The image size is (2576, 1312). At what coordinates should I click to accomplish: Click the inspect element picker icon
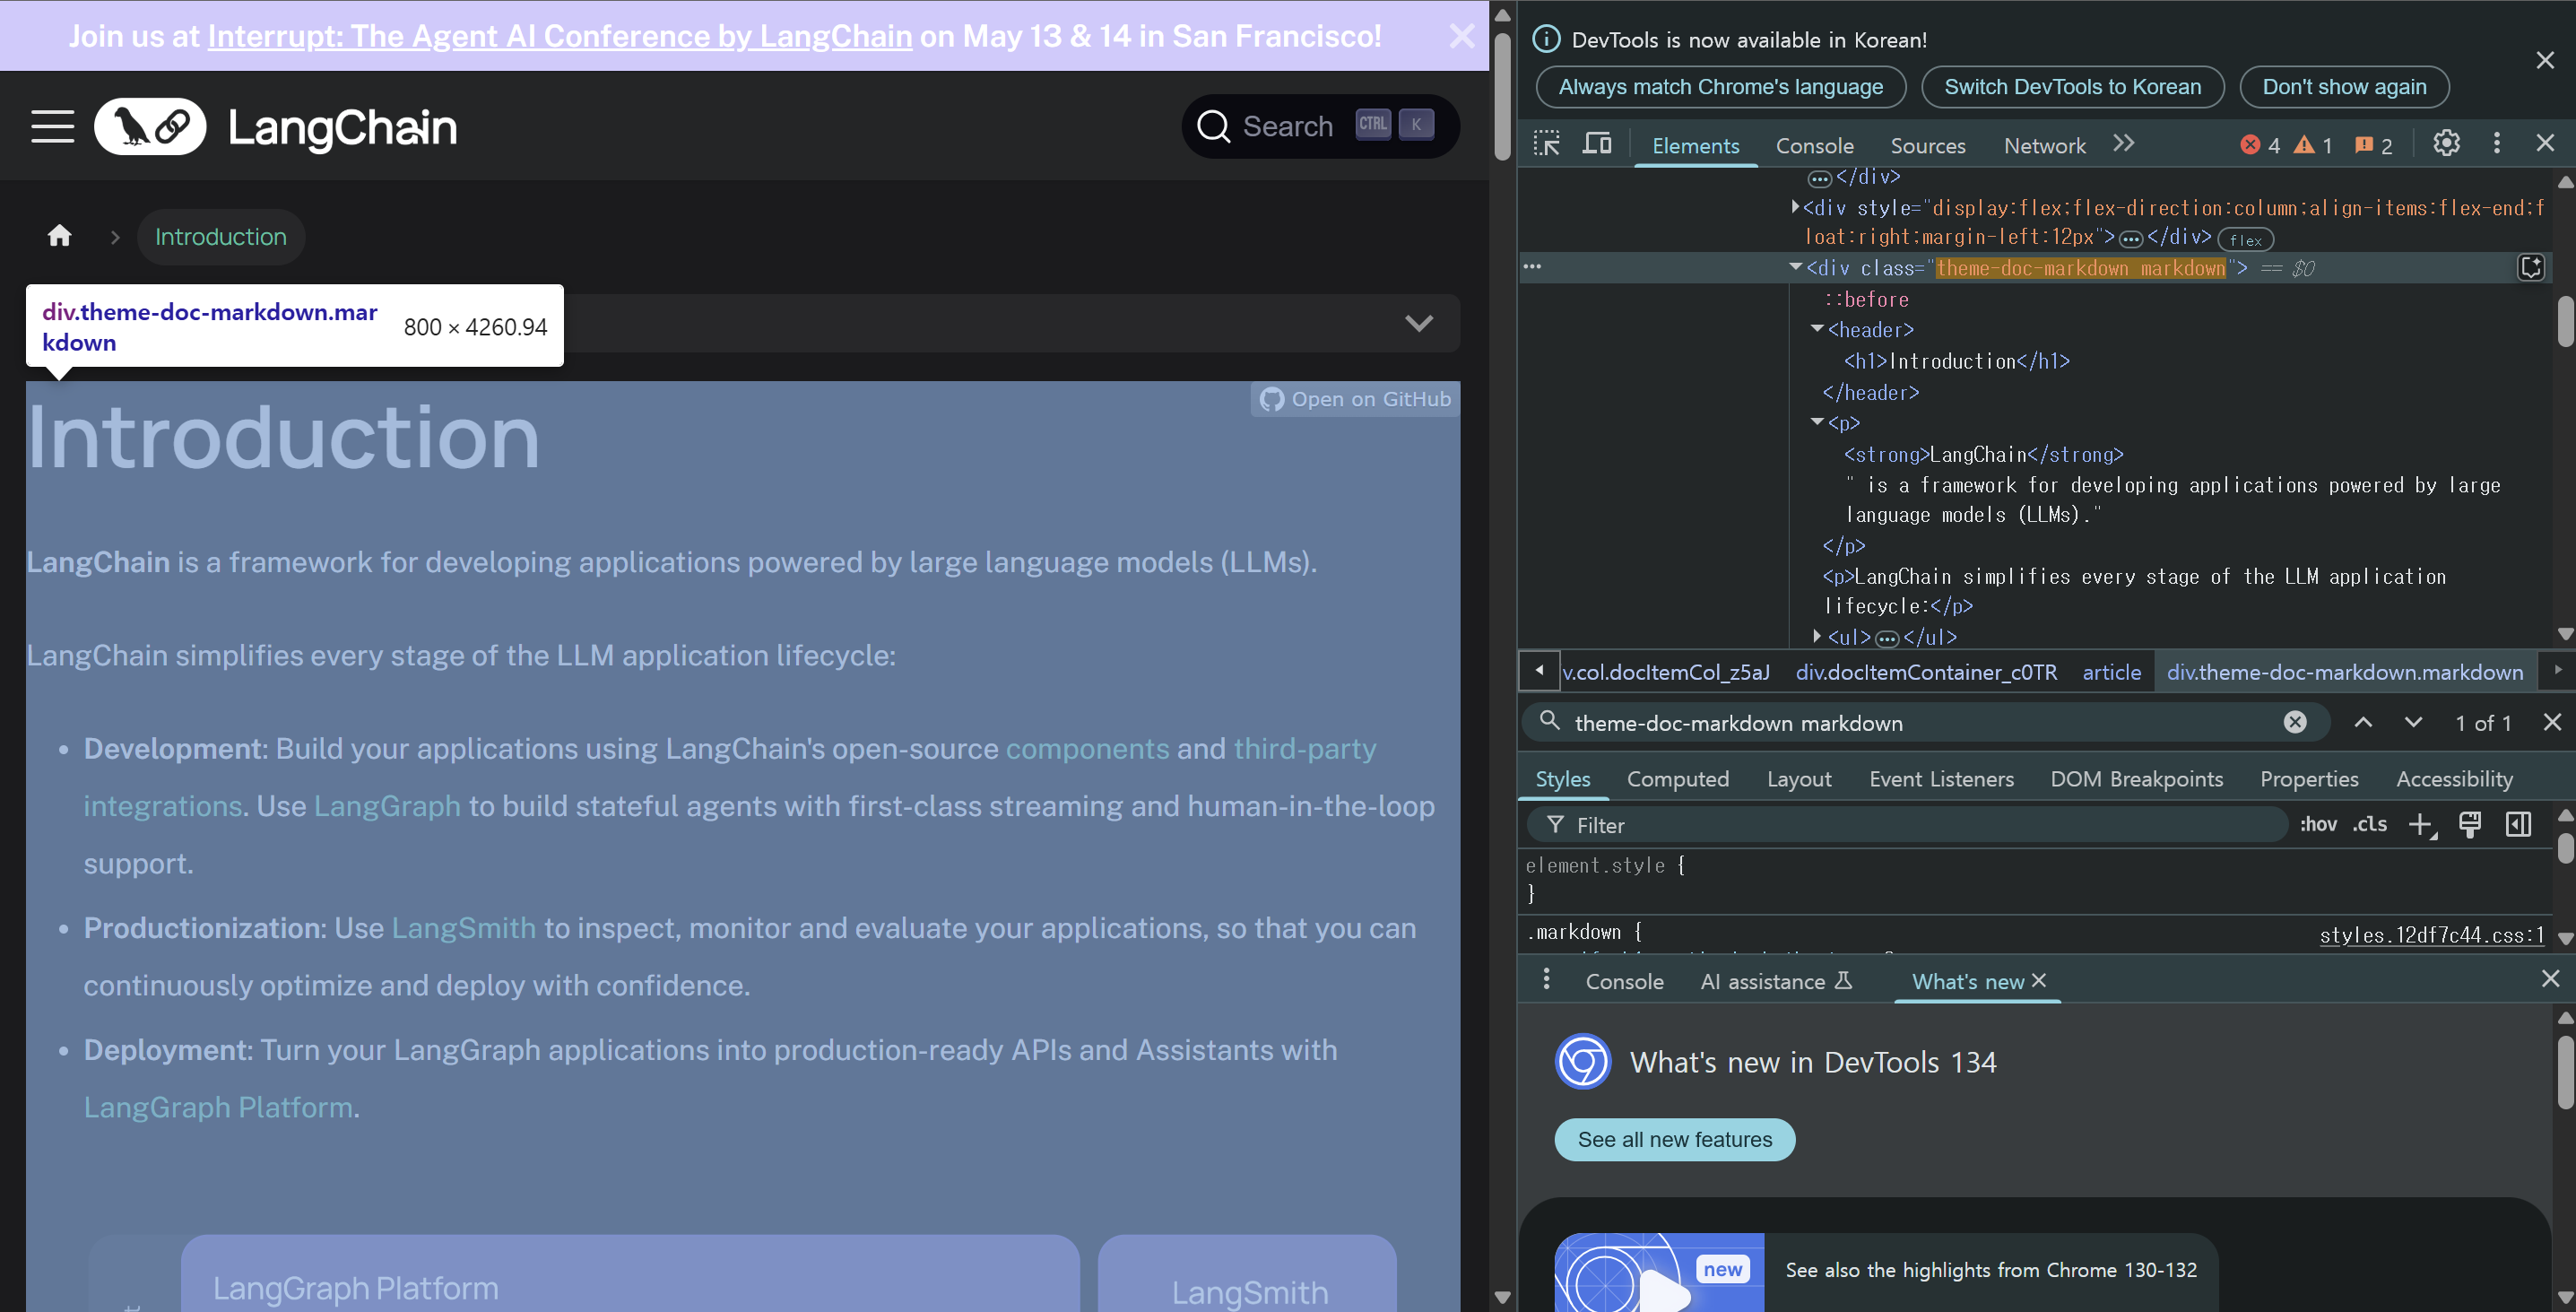[1546, 144]
